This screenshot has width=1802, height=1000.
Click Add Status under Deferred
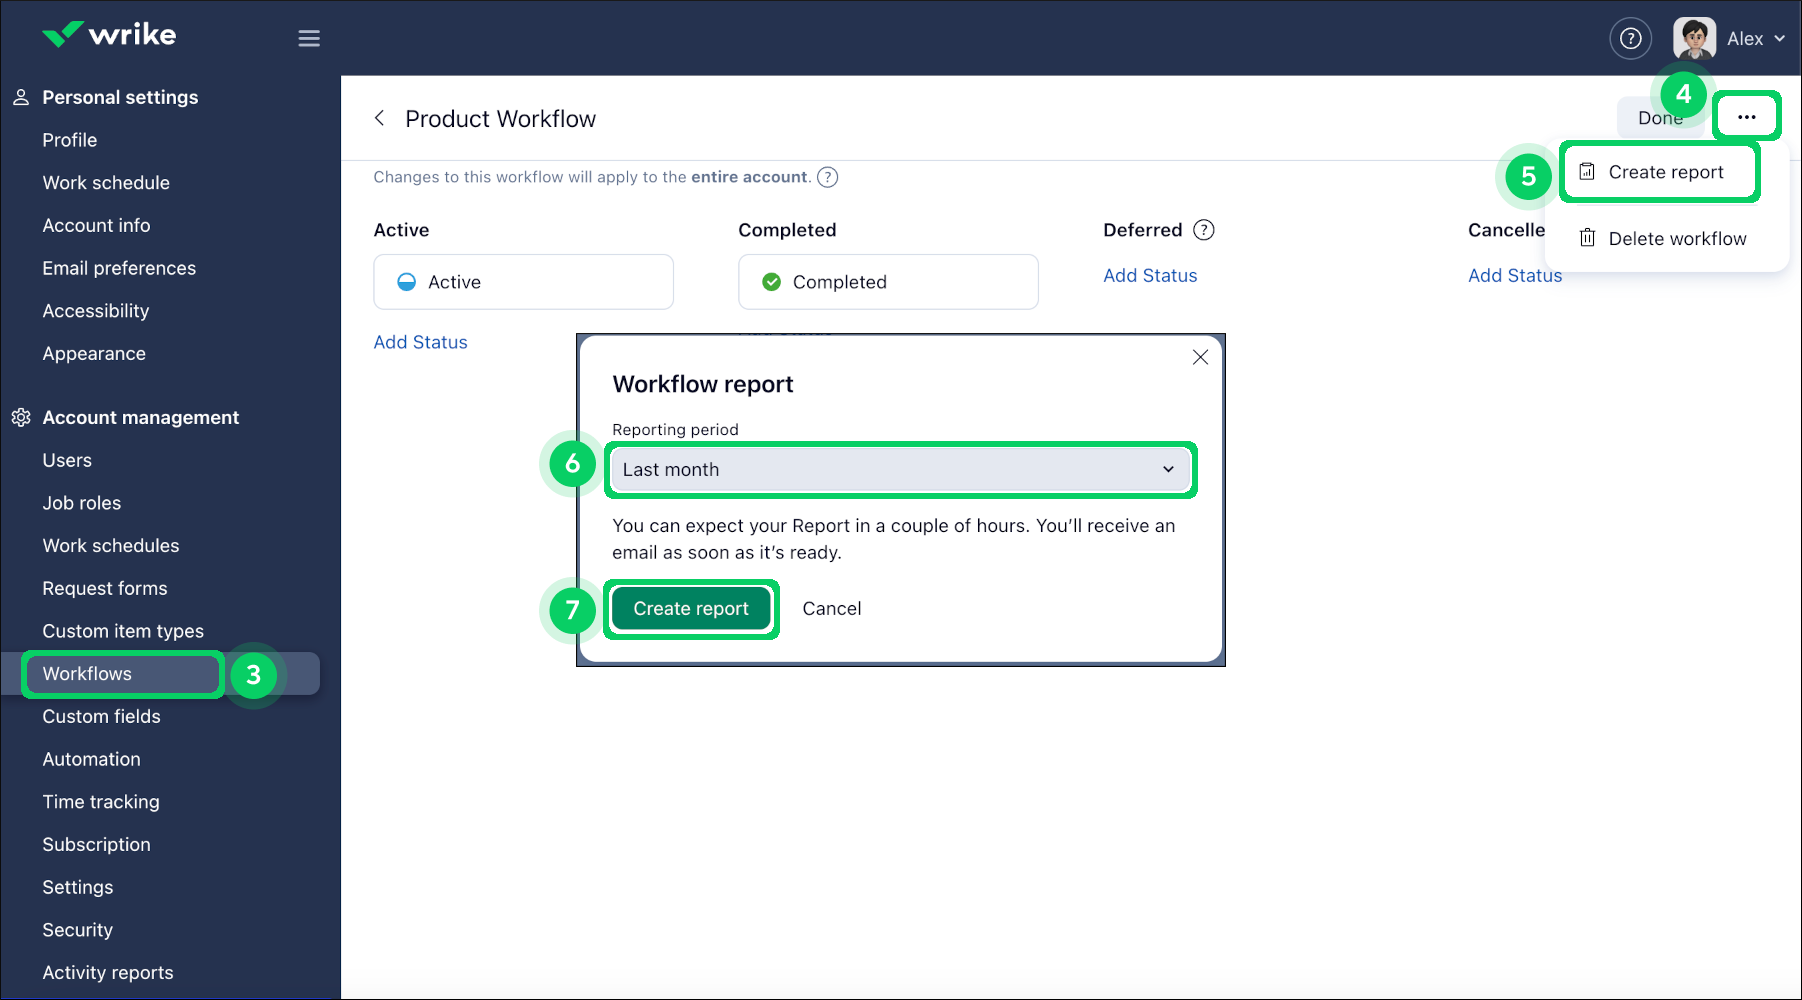1150,275
